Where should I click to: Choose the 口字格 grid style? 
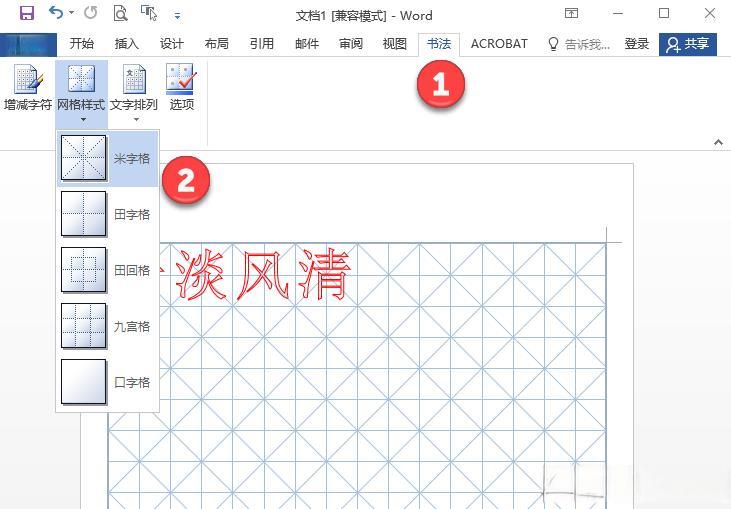tap(108, 382)
